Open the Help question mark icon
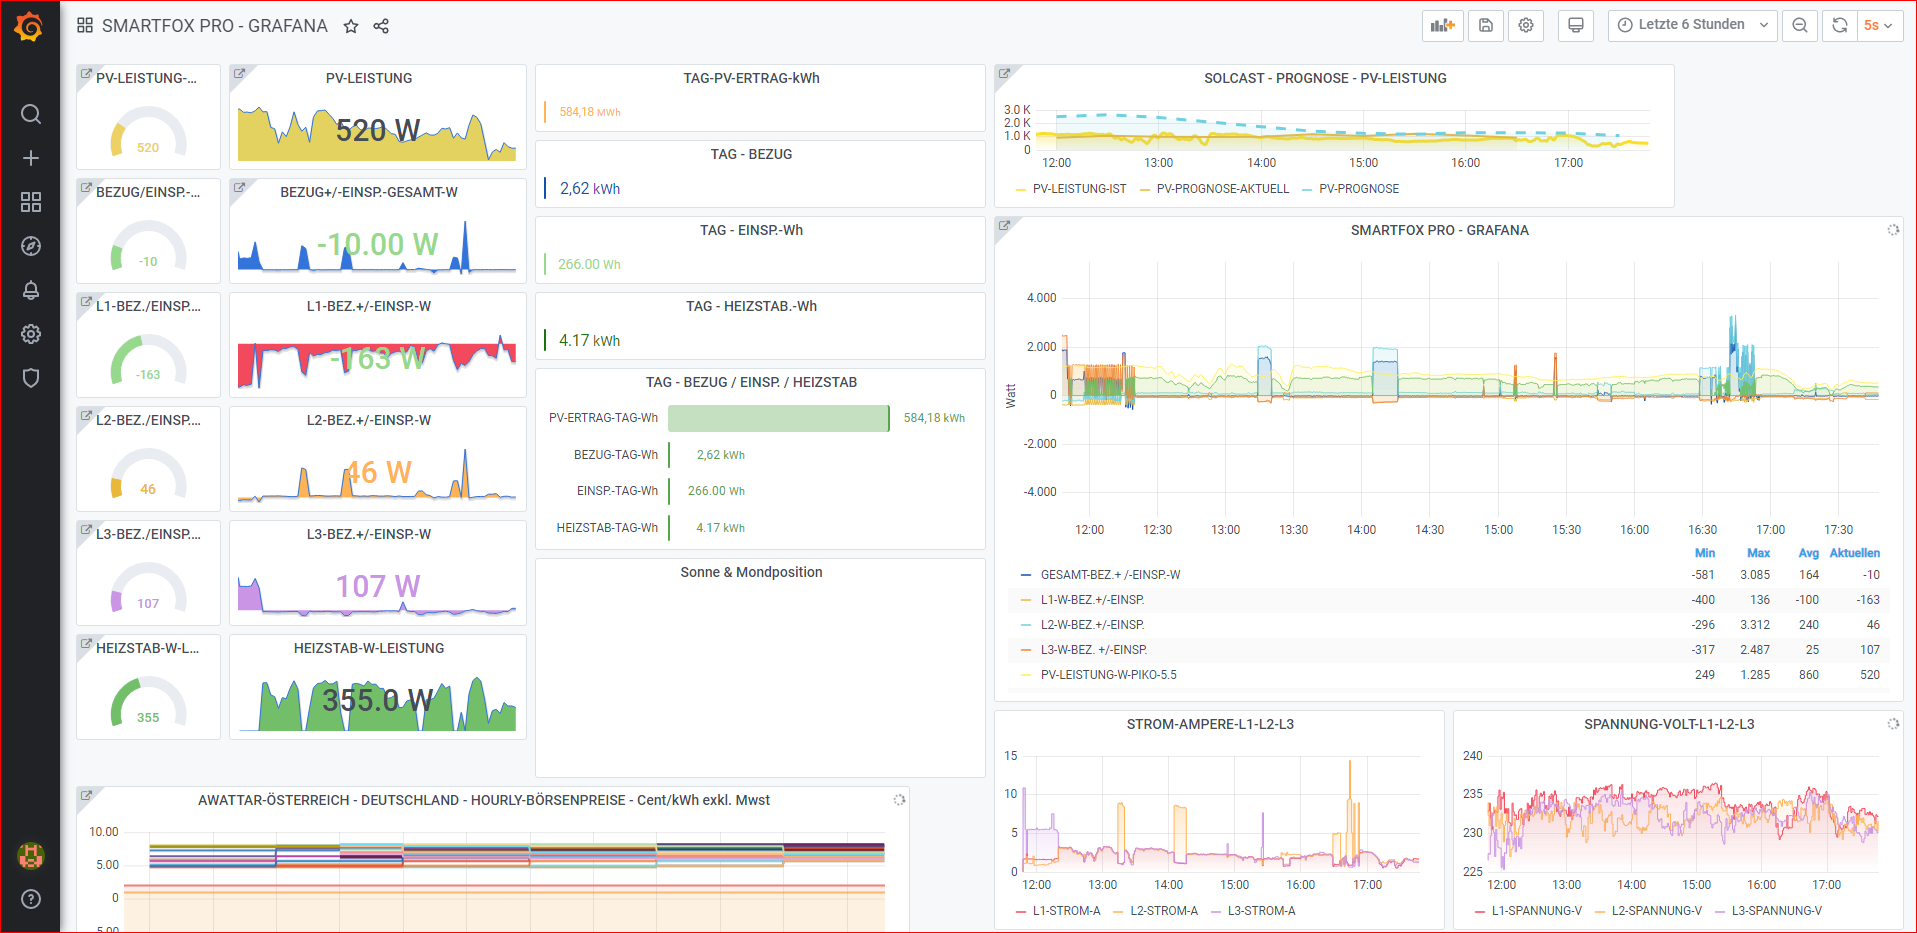The width and height of the screenshot is (1917, 933). [31, 899]
